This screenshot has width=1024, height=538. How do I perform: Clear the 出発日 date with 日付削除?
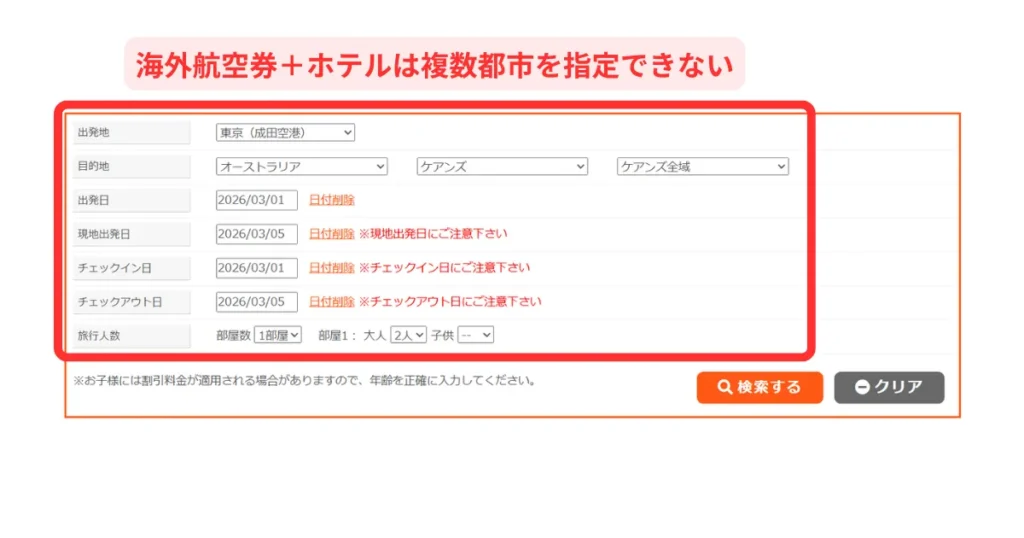pyautogui.click(x=331, y=200)
